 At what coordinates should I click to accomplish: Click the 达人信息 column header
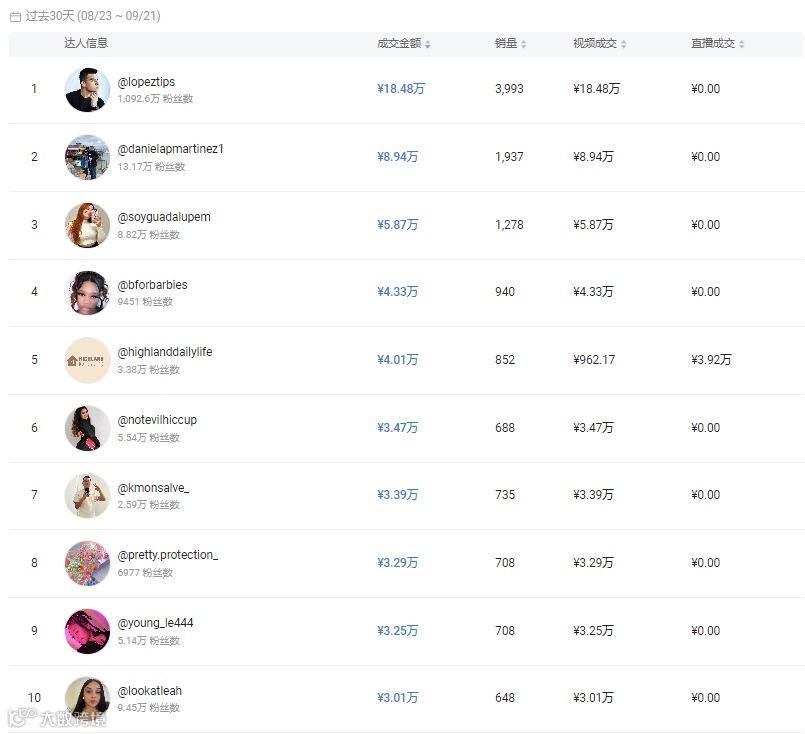[x=86, y=43]
